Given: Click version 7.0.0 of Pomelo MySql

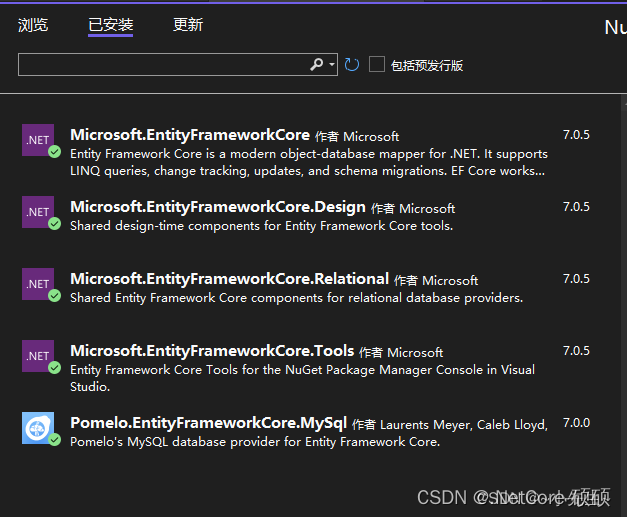Looking at the screenshot, I should 576,423.
